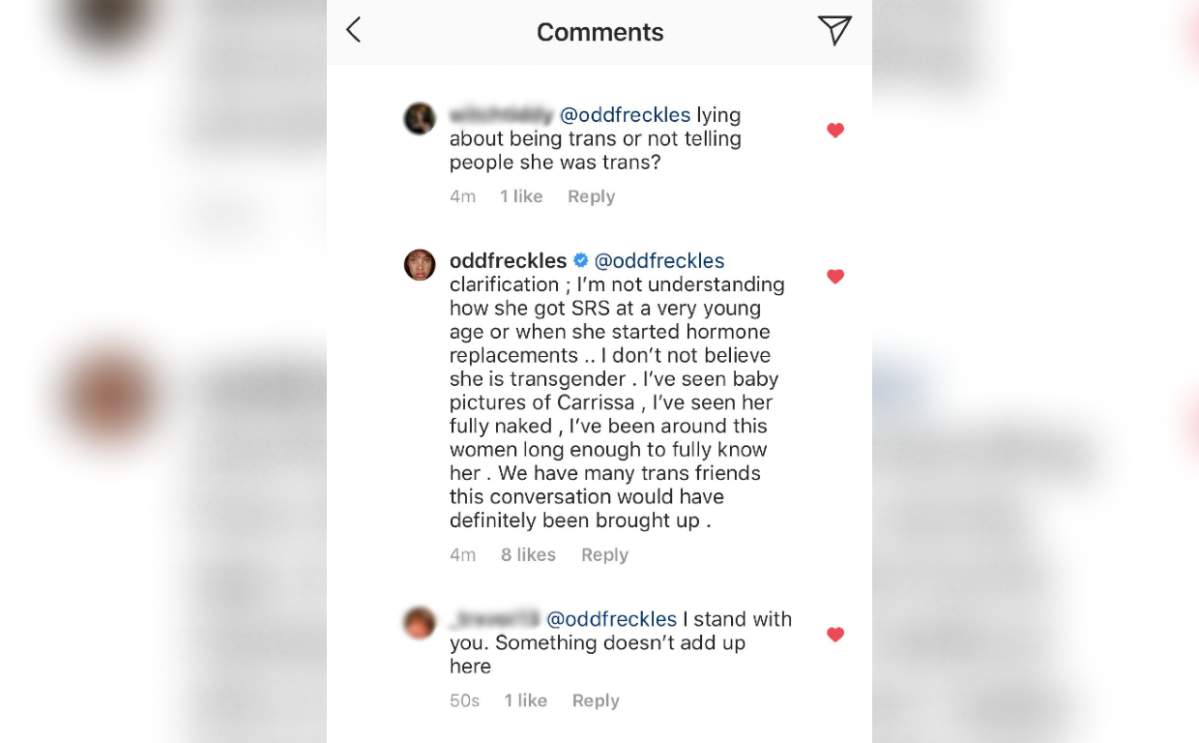Image resolution: width=1199 pixels, height=743 pixels.
Task: Reply to oddfreckles' long comment
Action: click(604, 554)
